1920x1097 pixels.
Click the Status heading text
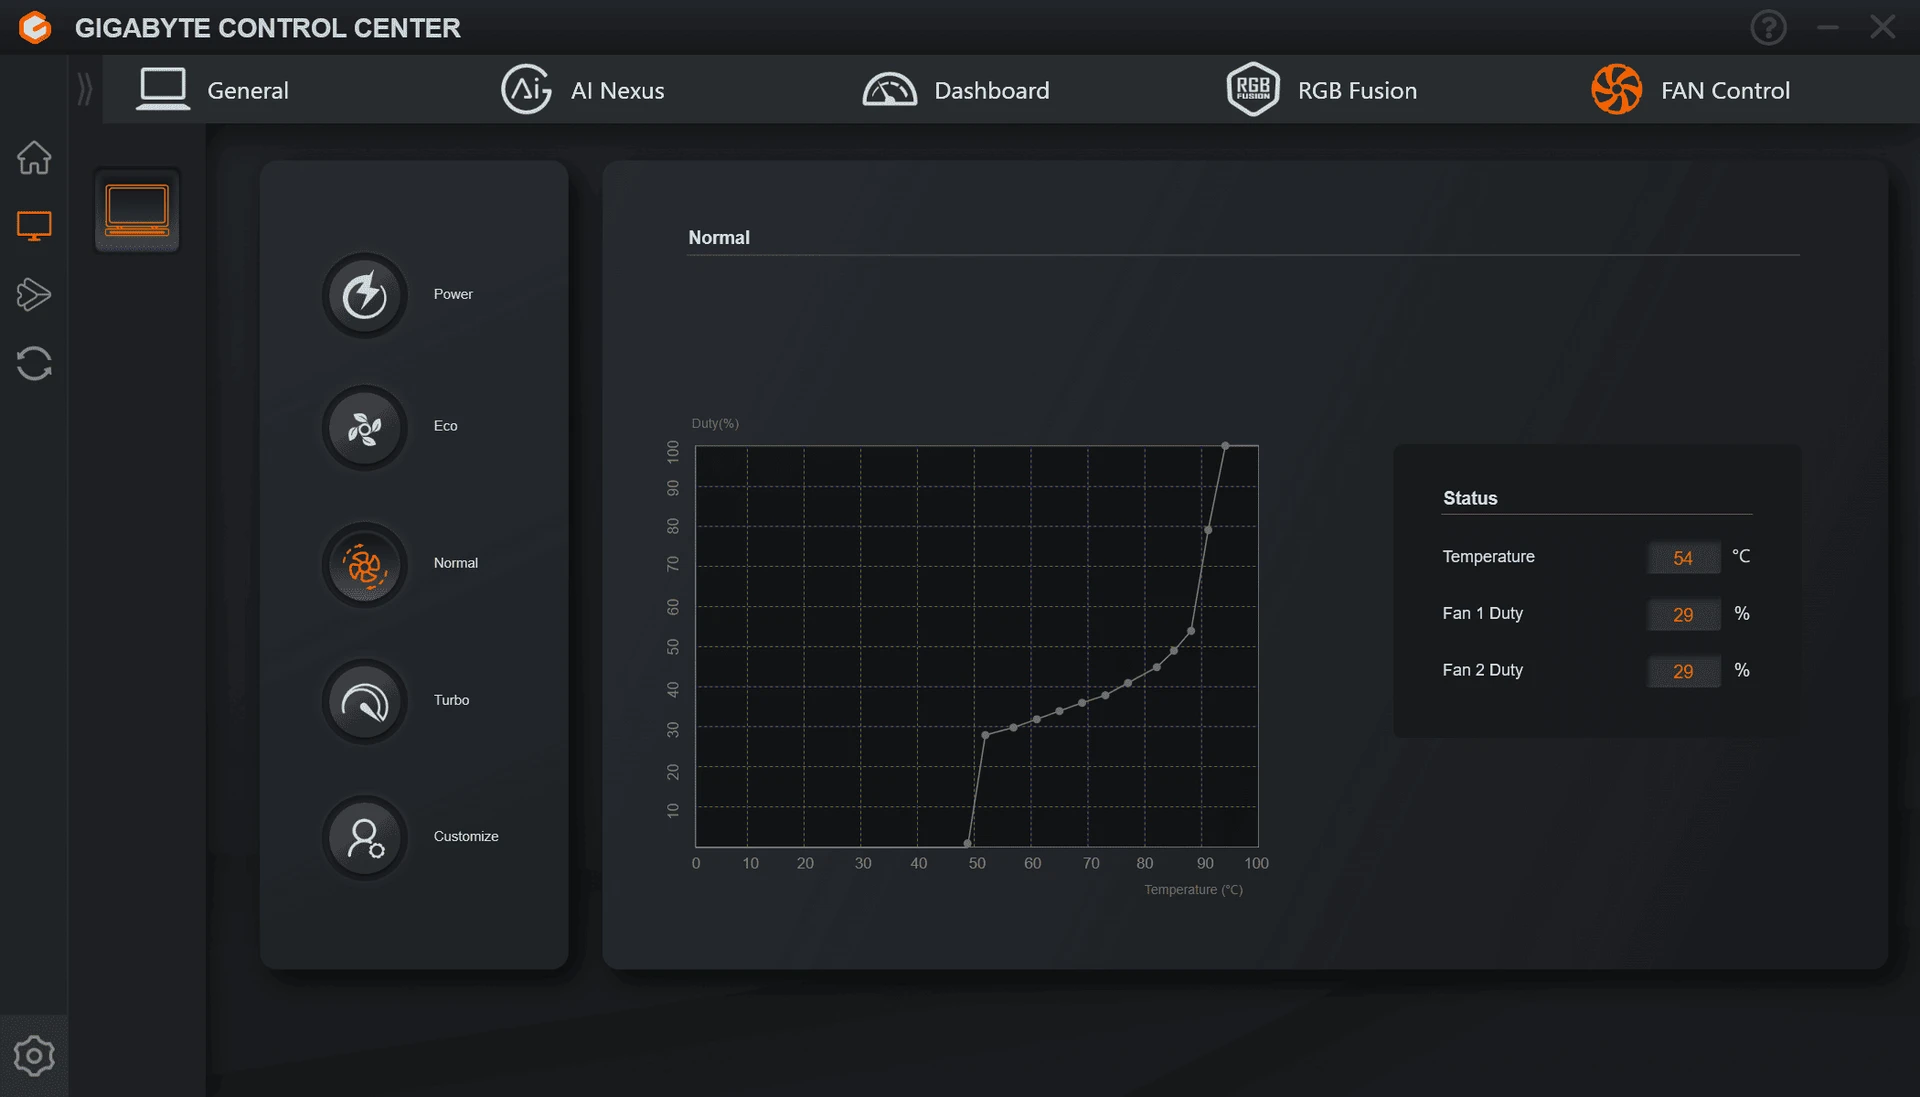[x=1469, y=498]
